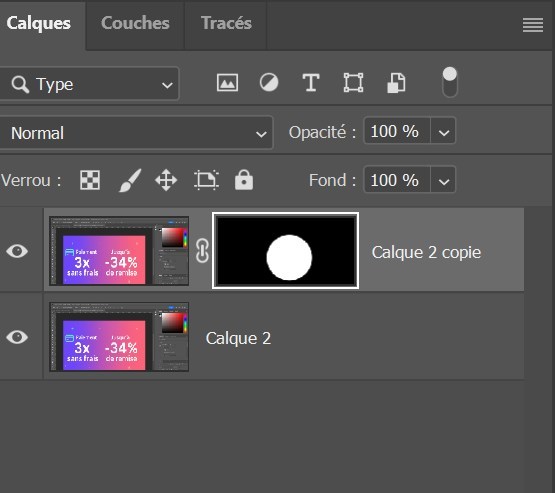The height and width of the screenshot is (493, 555).
Task: Open the Tracés tab
Action: click(x=226, y=24)
